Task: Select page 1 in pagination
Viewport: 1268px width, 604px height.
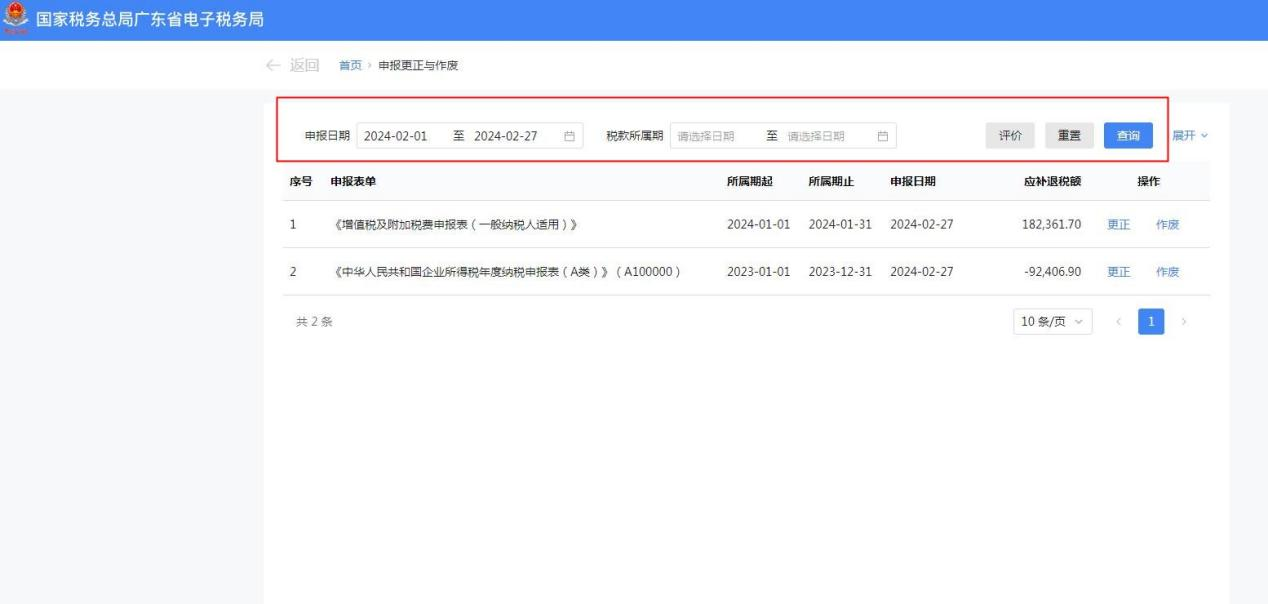Action: [1152, 321]
